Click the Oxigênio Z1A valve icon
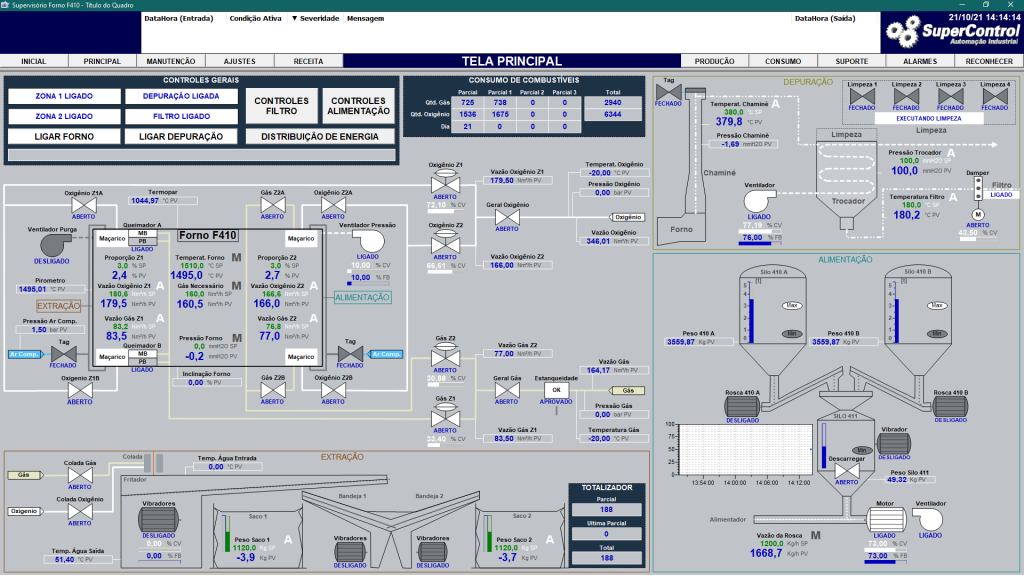The height and width of the screenshot is (576, 1024). tap(84, 205)
